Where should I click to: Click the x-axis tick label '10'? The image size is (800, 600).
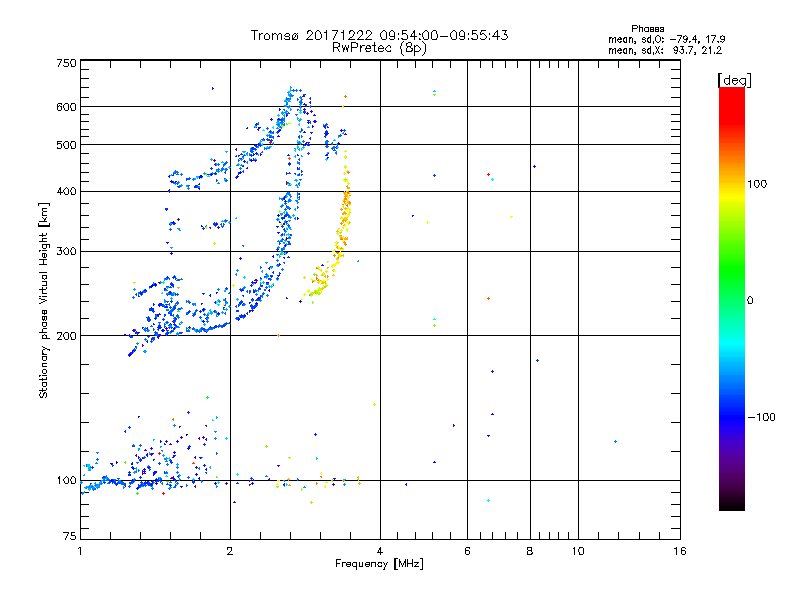[x=578, y=551]
